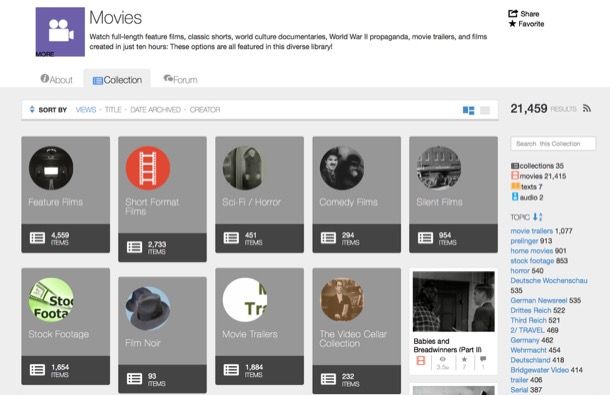Select topic Third Reich
This screenshot has width=610, height=395.
pyautogui.click(x=528, y=320)
